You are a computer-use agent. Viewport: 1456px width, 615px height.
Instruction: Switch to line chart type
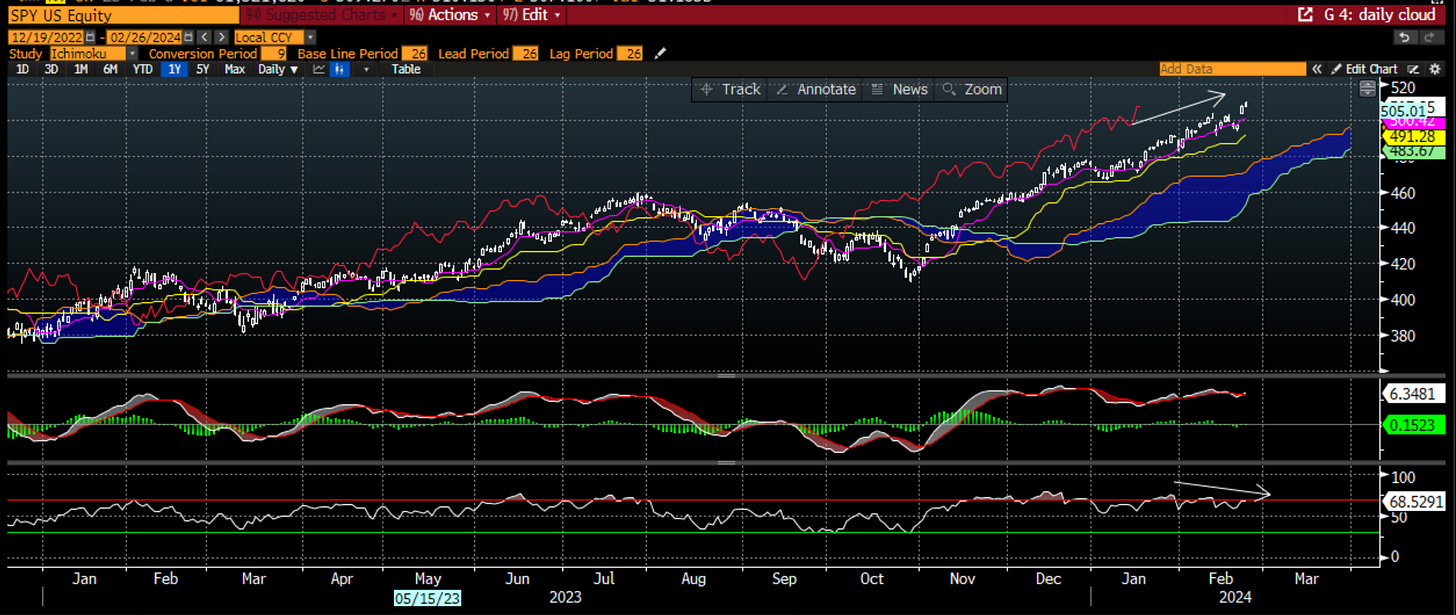pyautogui.click(x=319, y=69)
